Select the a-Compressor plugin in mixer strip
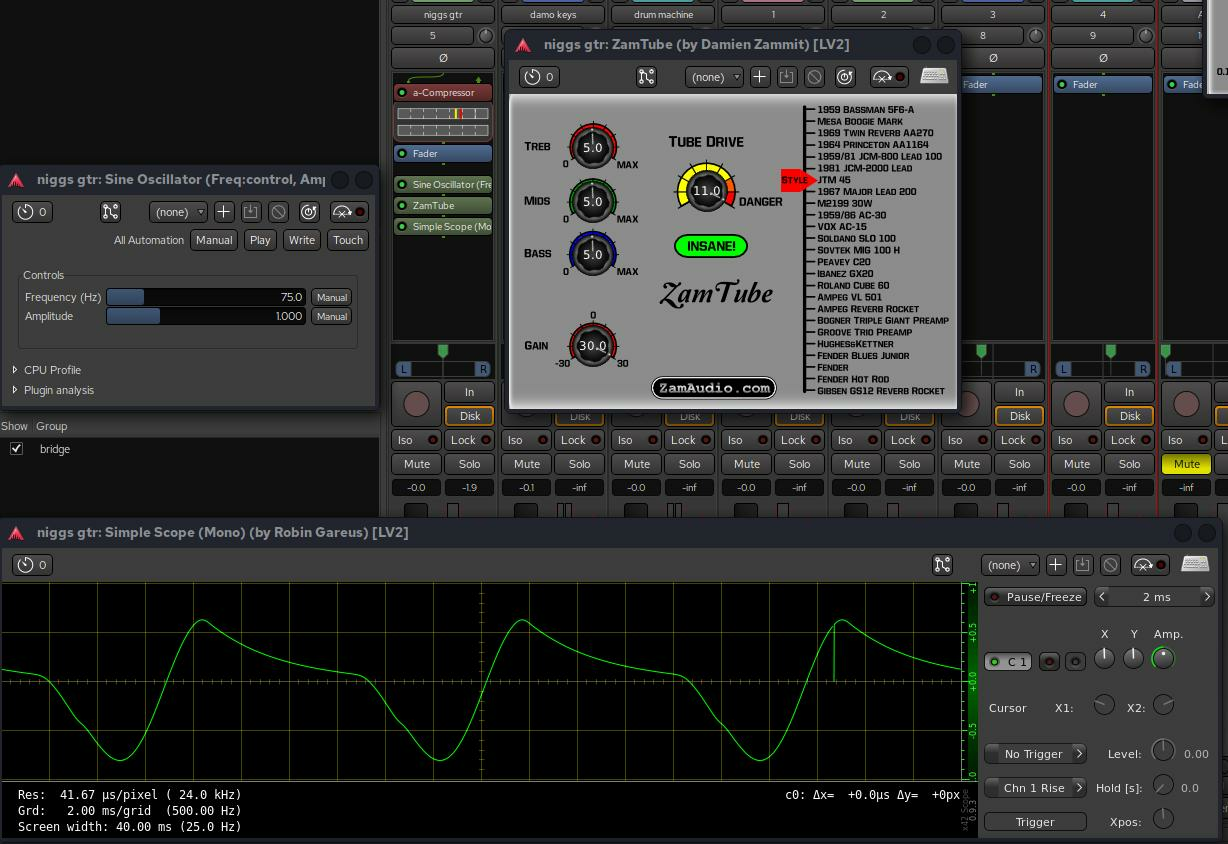Image resolution: width=1228 pixels, height=844 pixels. click(442, 93)
